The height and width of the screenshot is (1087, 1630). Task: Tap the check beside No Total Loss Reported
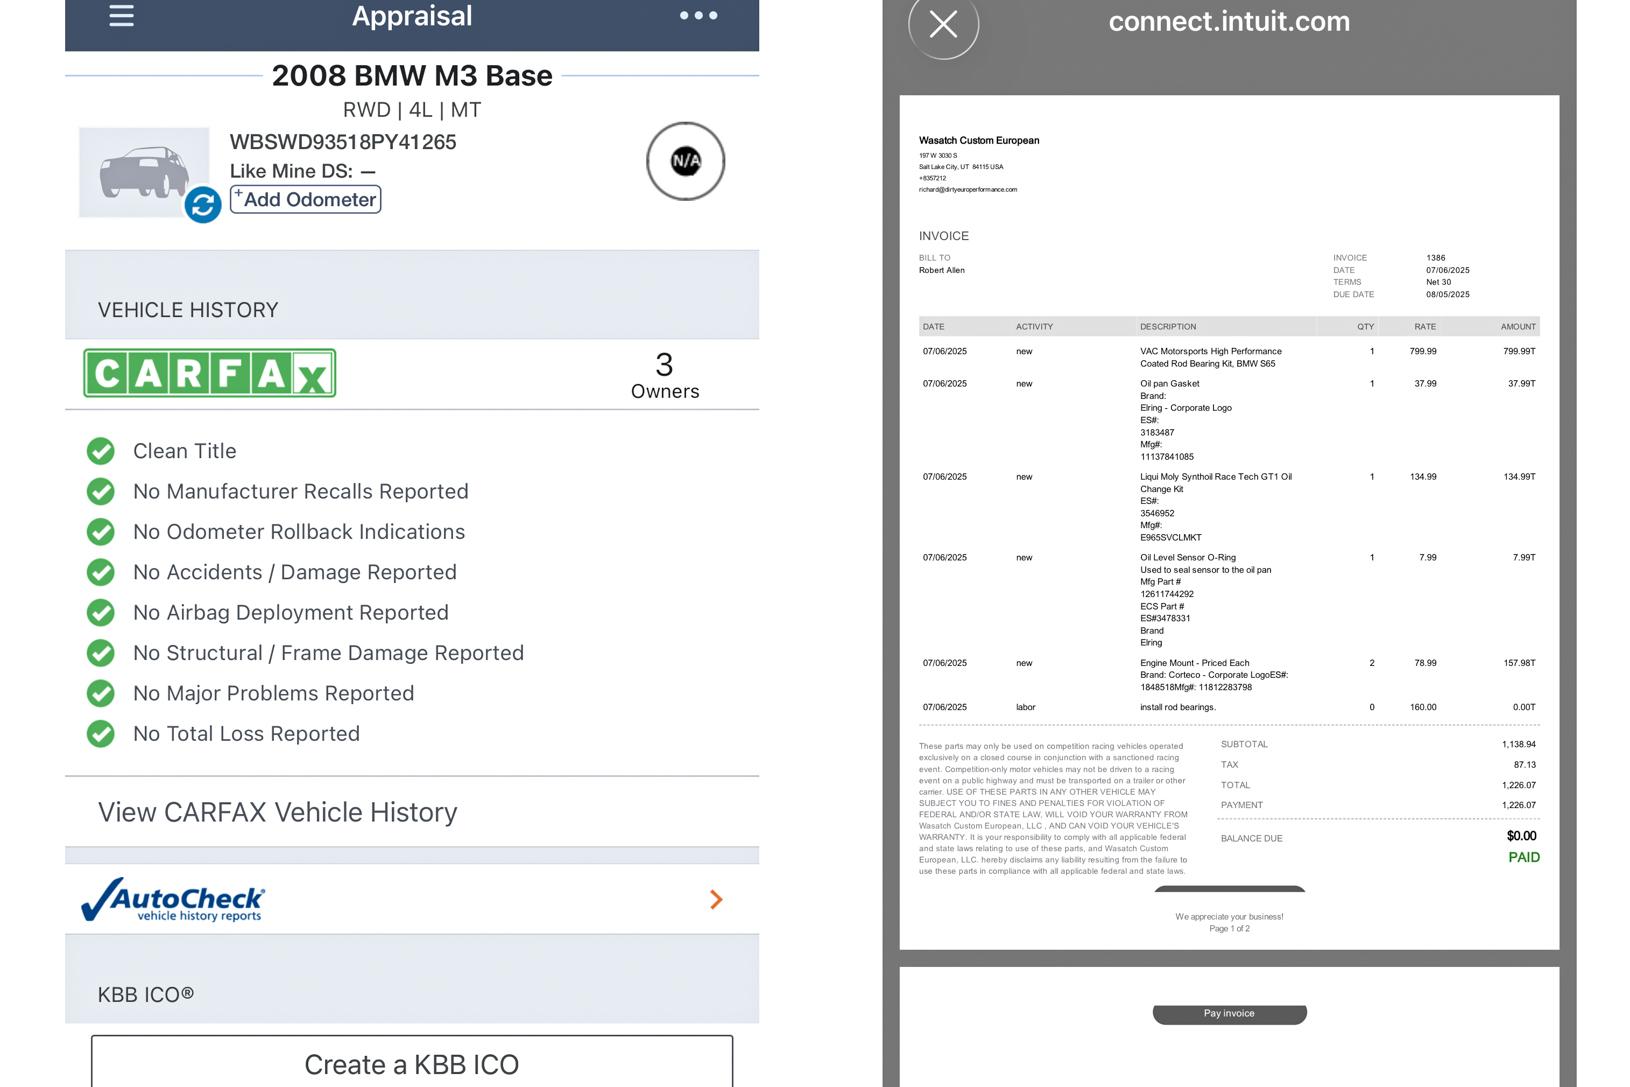[100, 733]
